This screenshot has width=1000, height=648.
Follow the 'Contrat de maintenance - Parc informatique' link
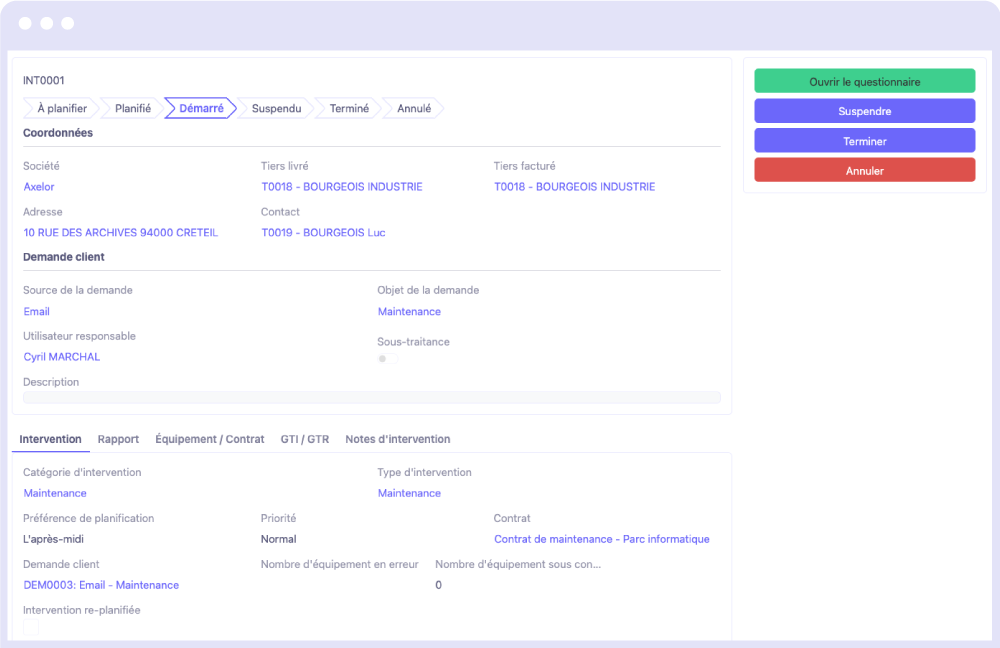coord(601,539)
